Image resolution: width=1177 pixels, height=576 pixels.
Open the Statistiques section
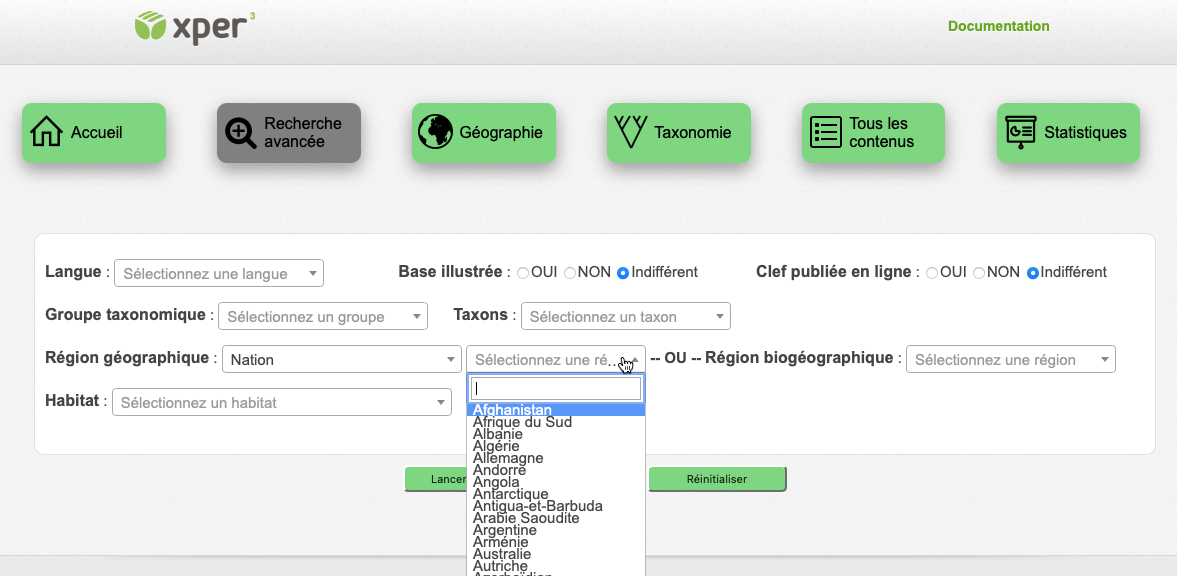[x=1068, y=133]
